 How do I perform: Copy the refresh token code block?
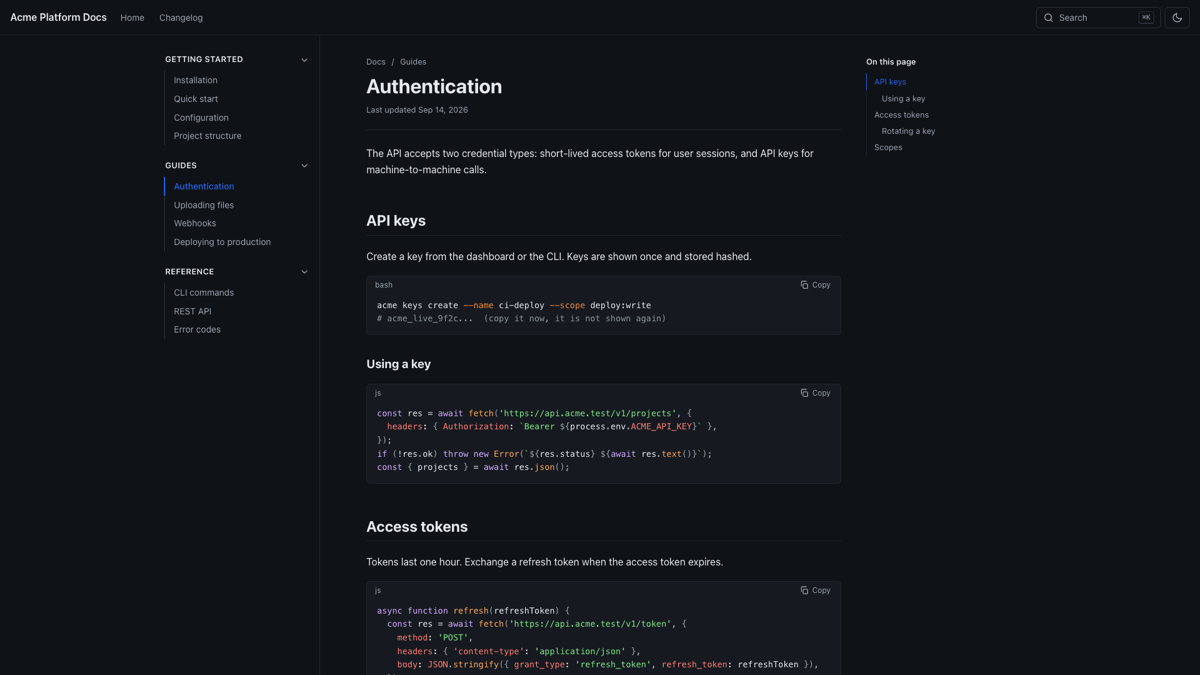[x=815, y=590]
